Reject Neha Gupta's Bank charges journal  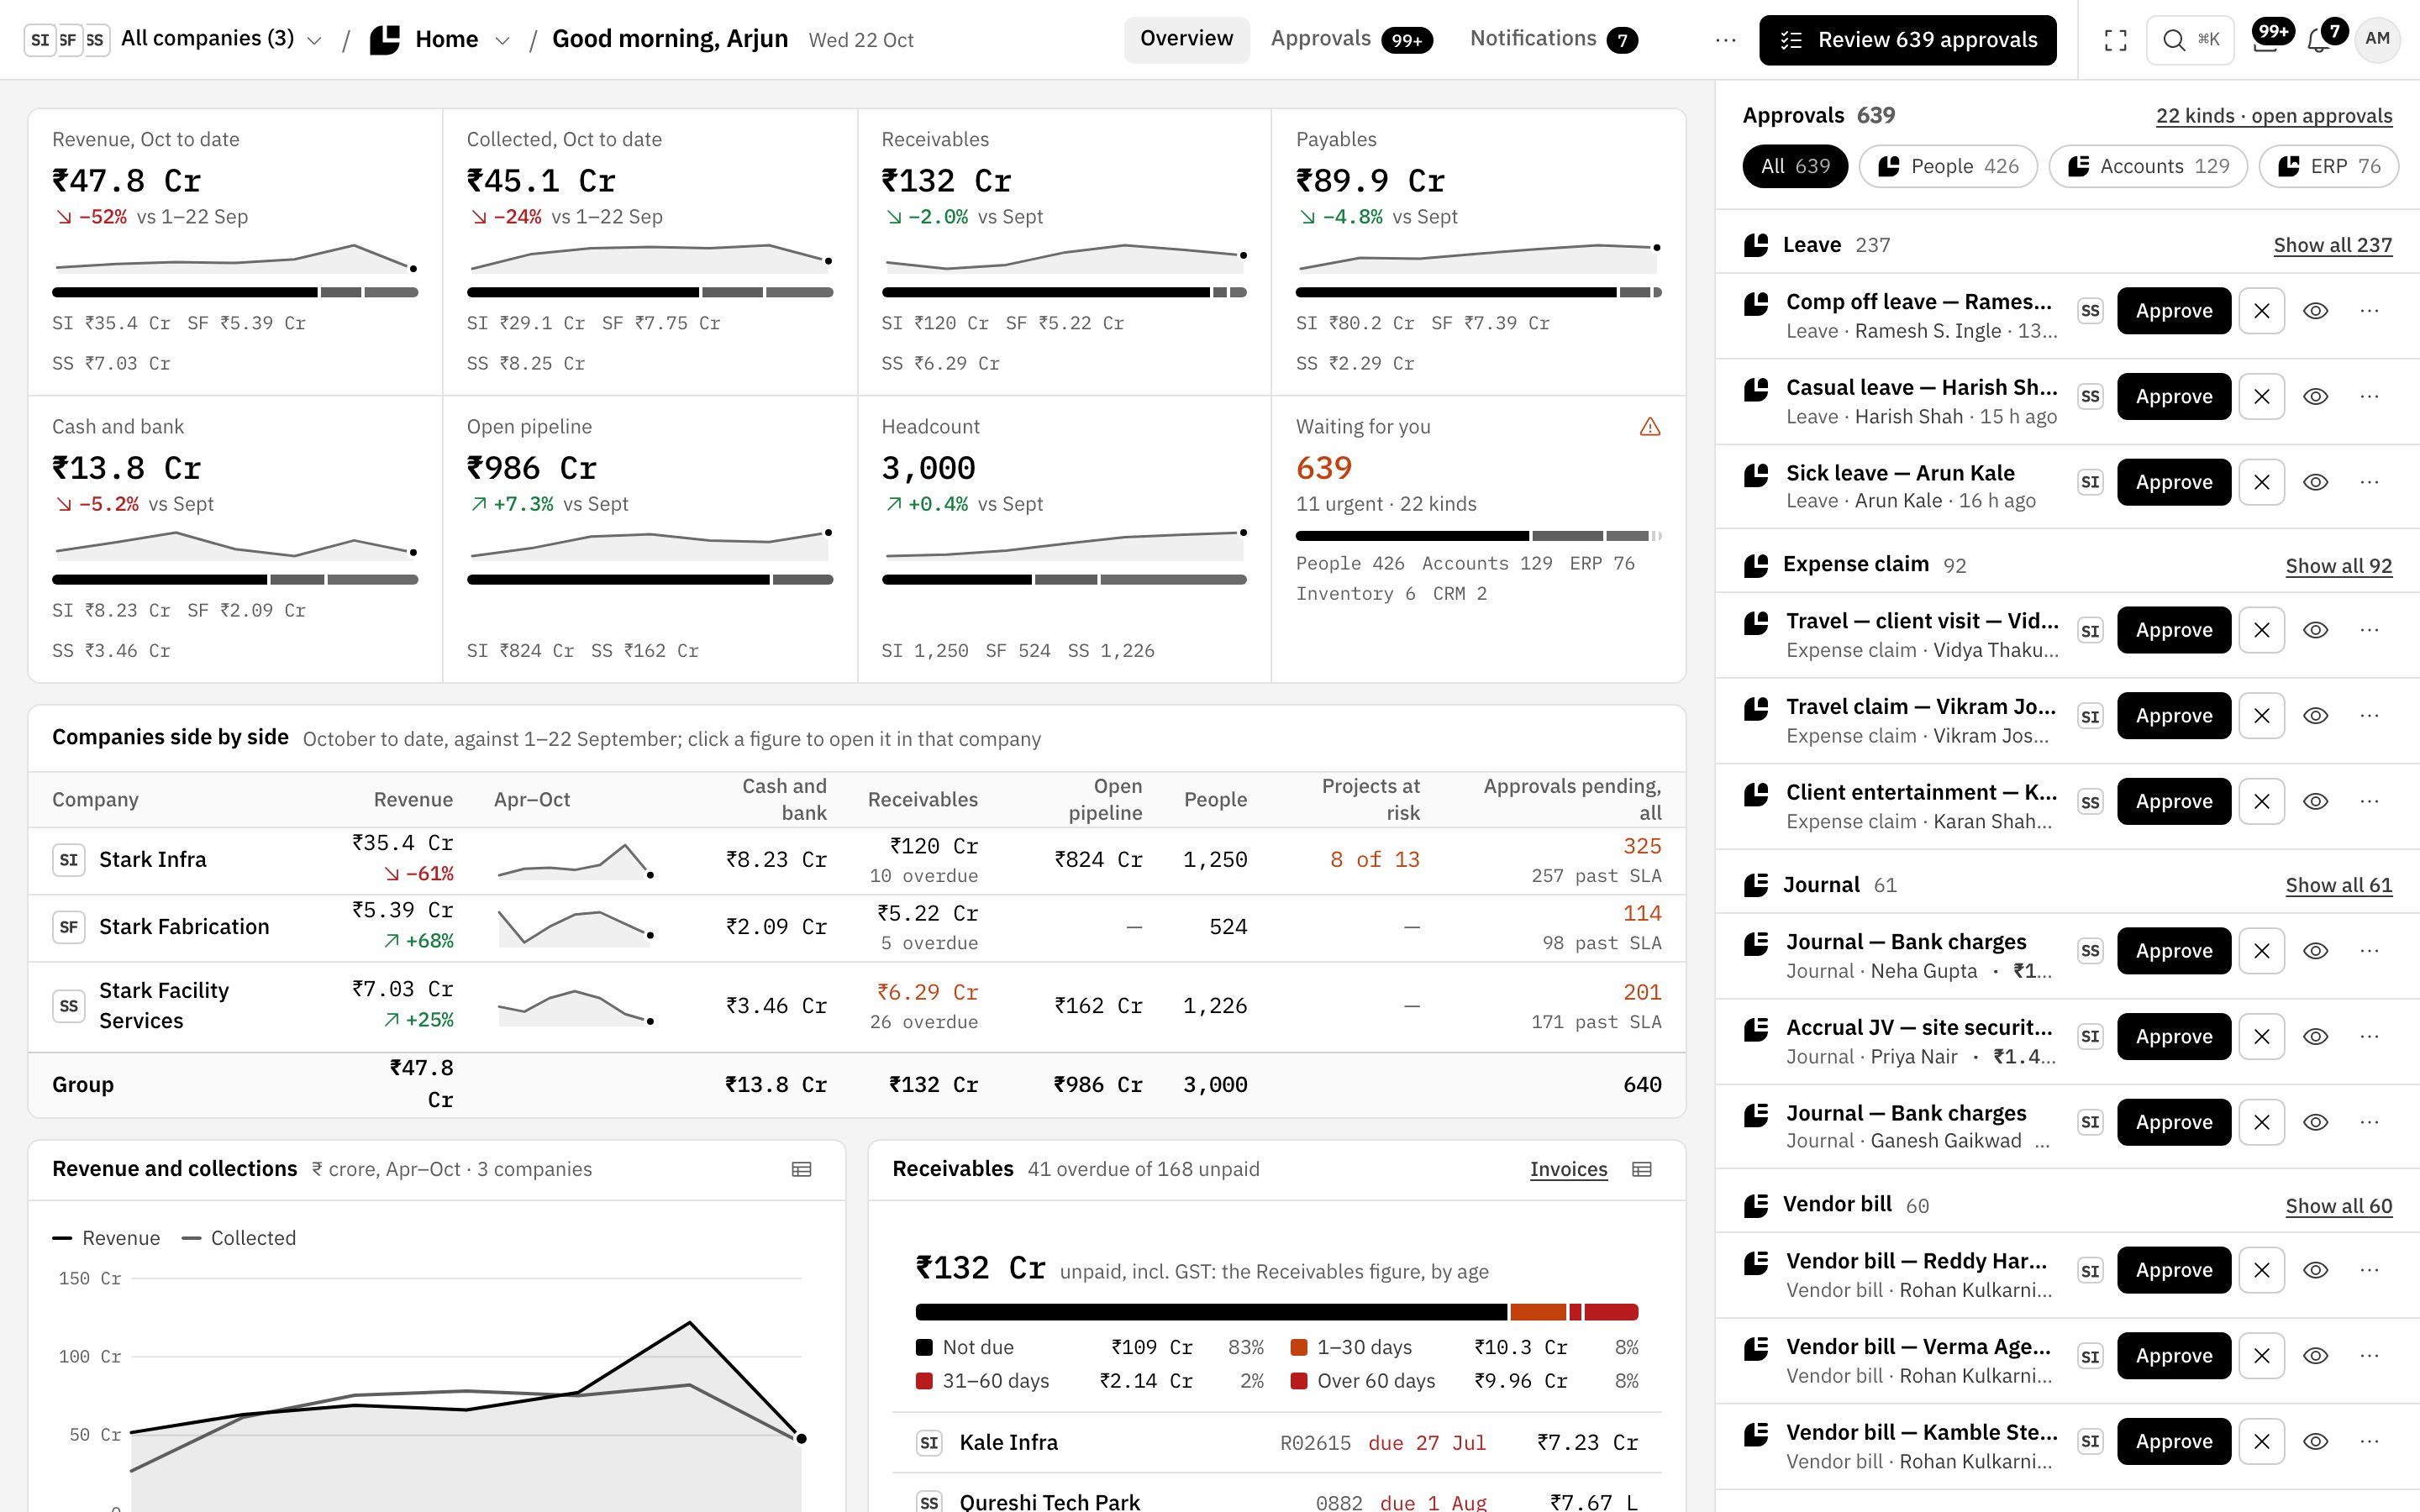pyautogui.click(x=2262, y=951)
